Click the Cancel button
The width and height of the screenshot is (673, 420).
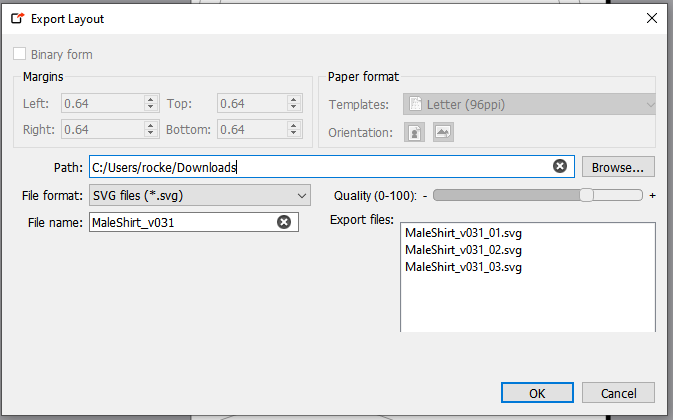point(618,393)
